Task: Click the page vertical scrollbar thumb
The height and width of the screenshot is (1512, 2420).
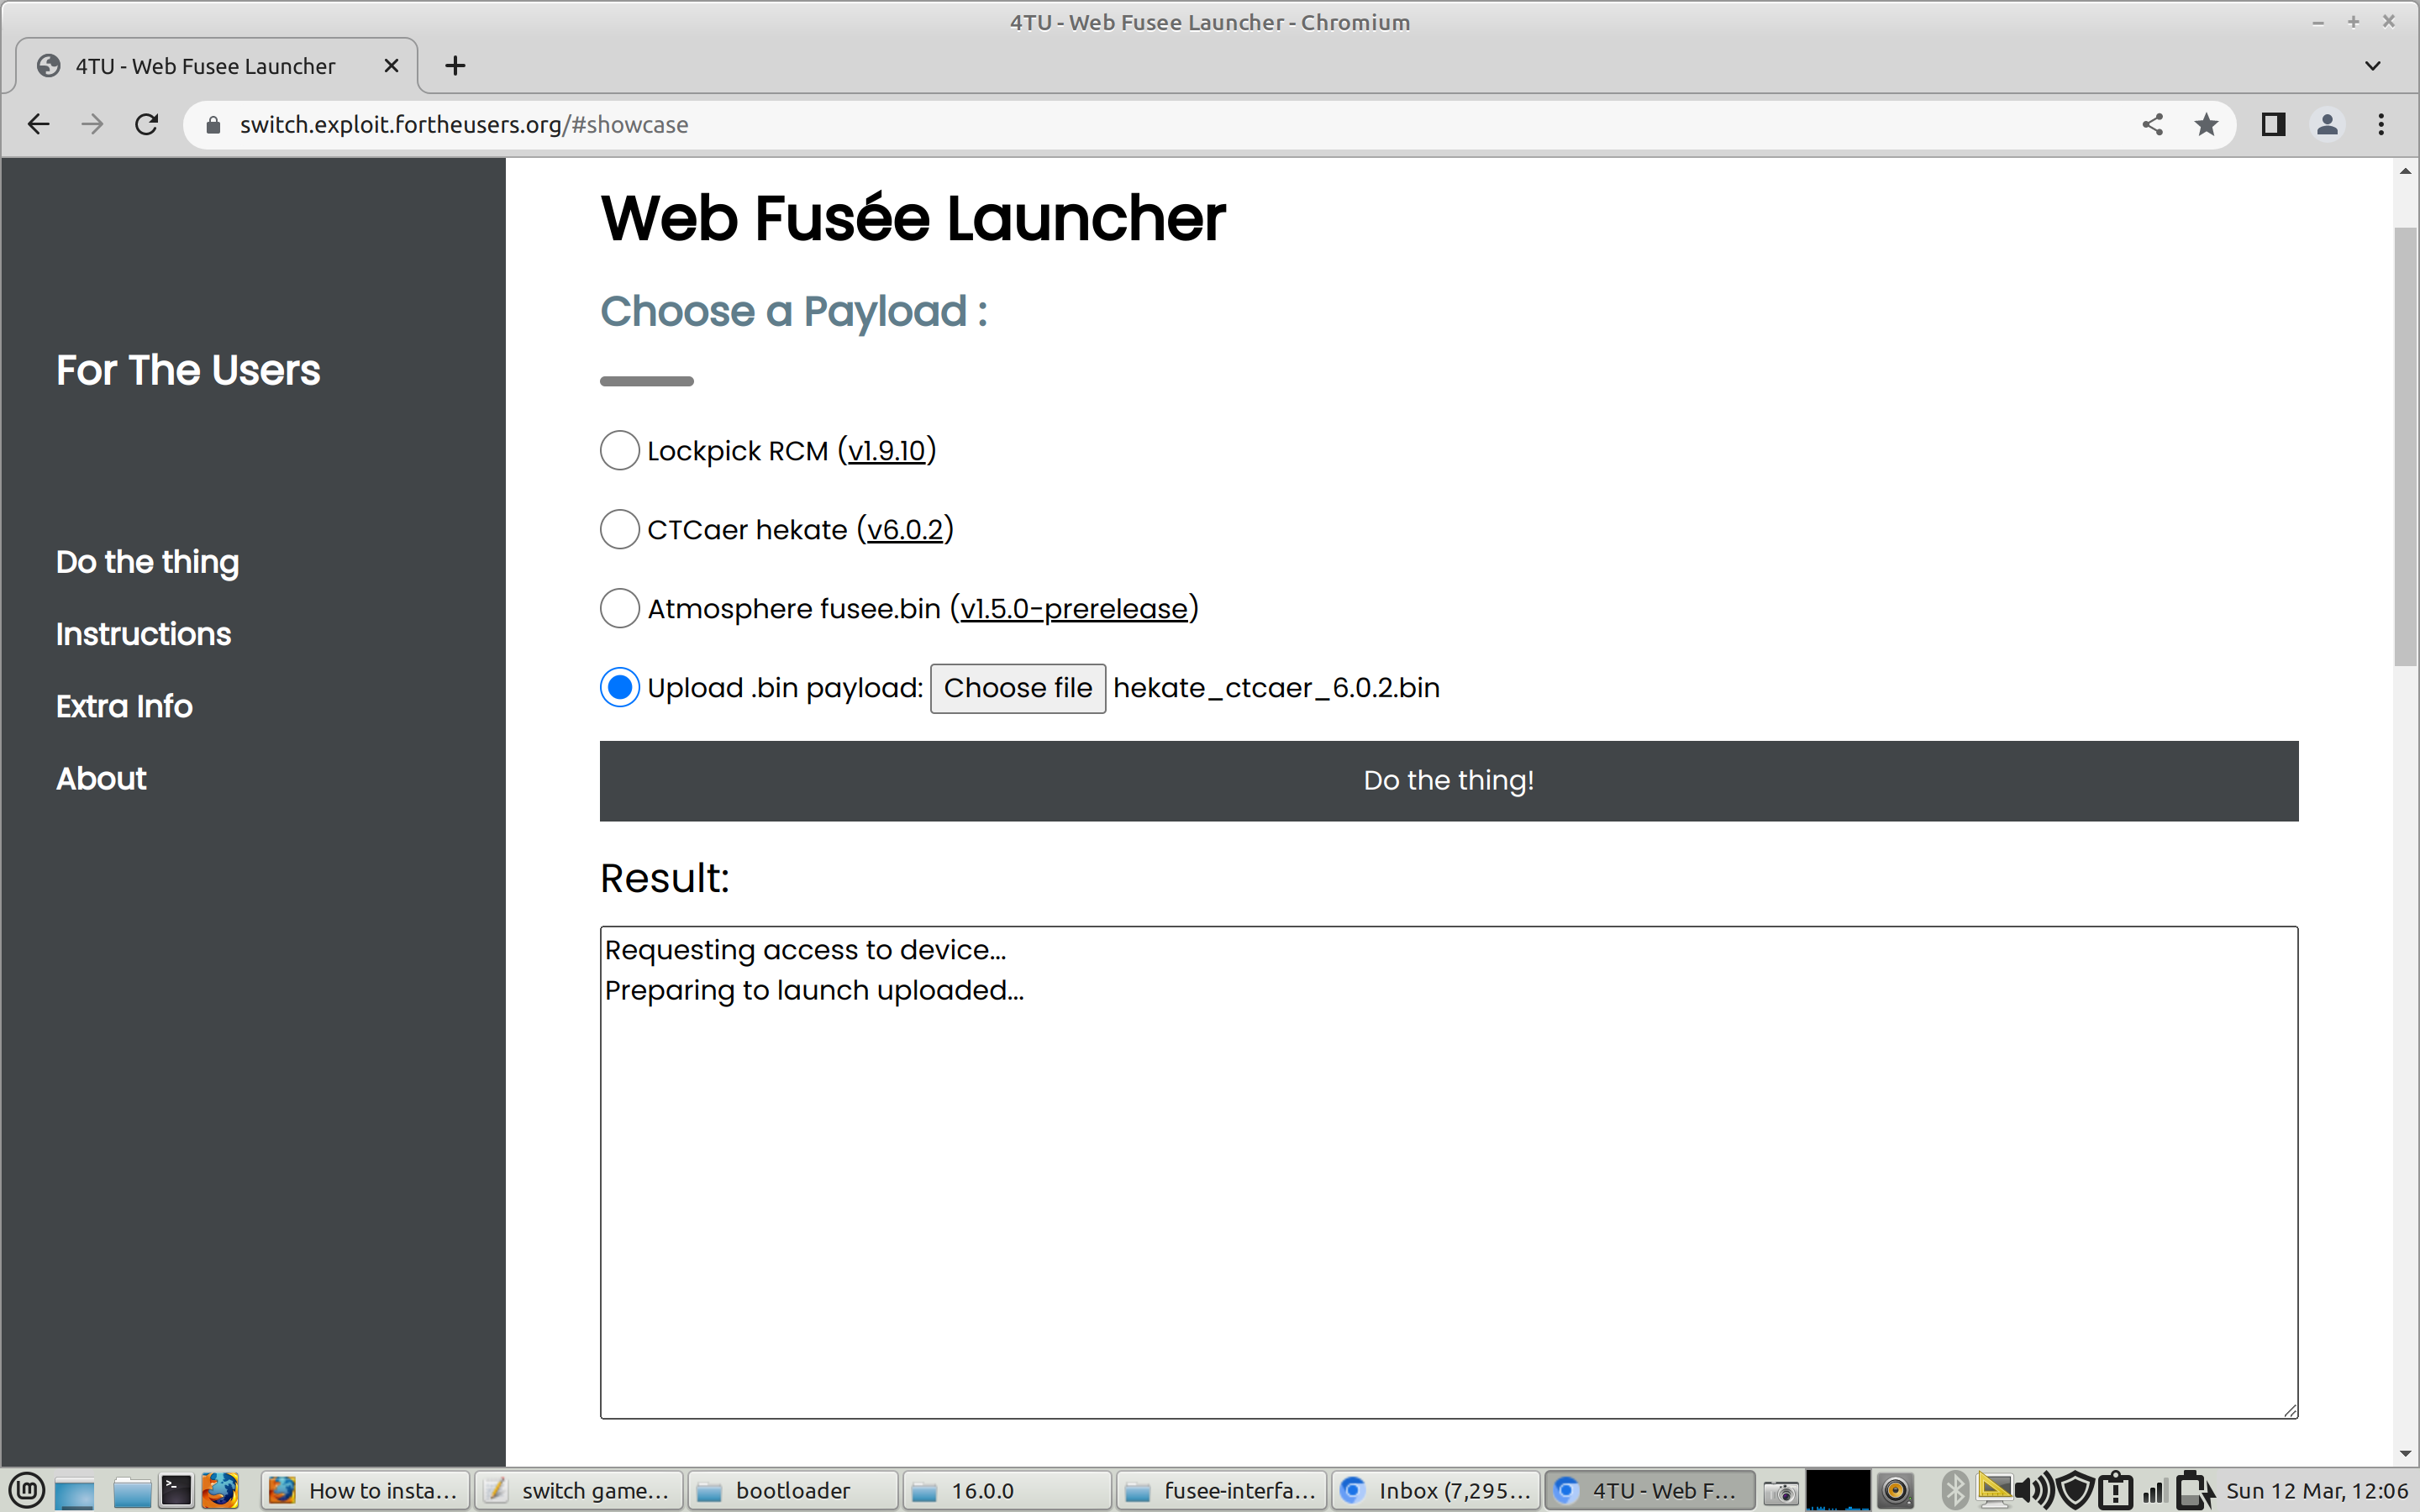Action: (x=2405, y=446)
